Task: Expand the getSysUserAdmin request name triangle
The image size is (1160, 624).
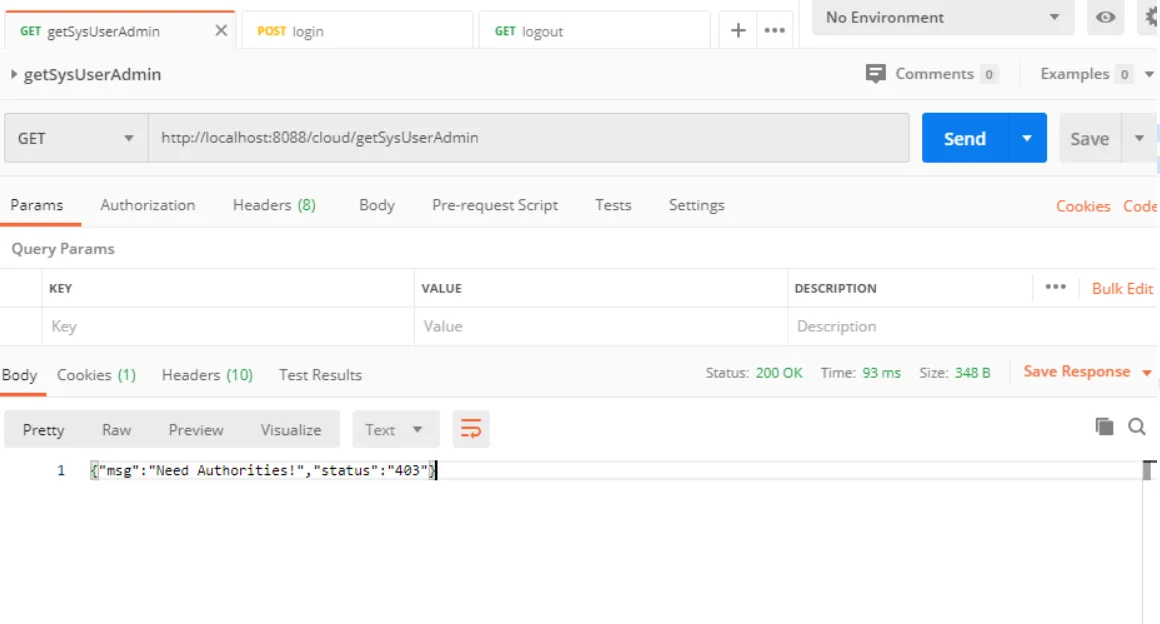Action: (13, 74)
